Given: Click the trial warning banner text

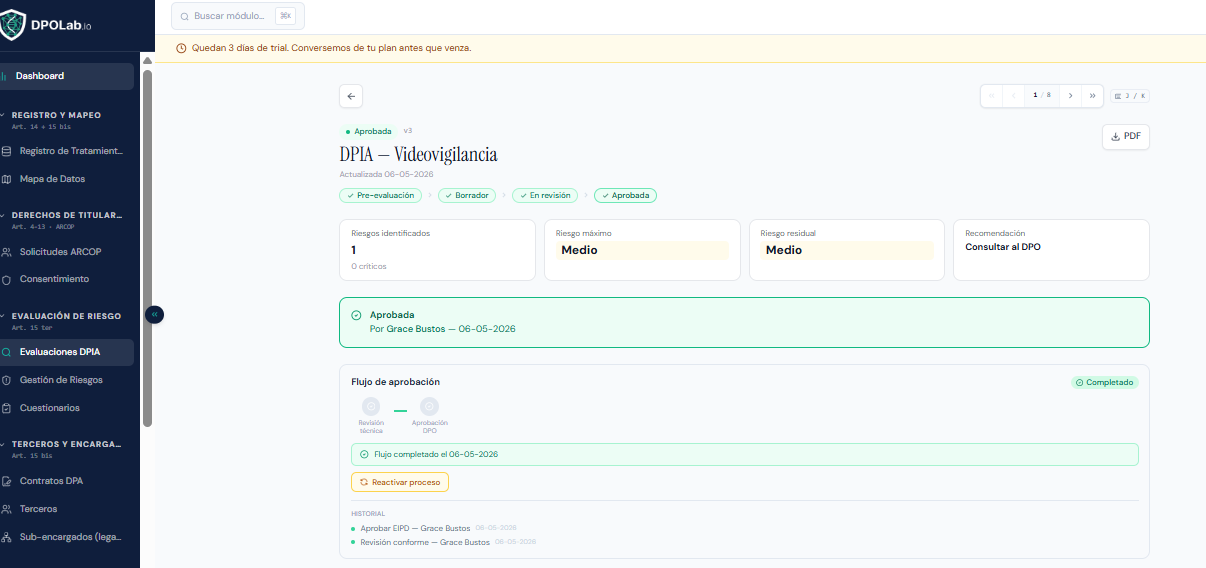Looking at the screenshot, I should [x=331, y=48].
